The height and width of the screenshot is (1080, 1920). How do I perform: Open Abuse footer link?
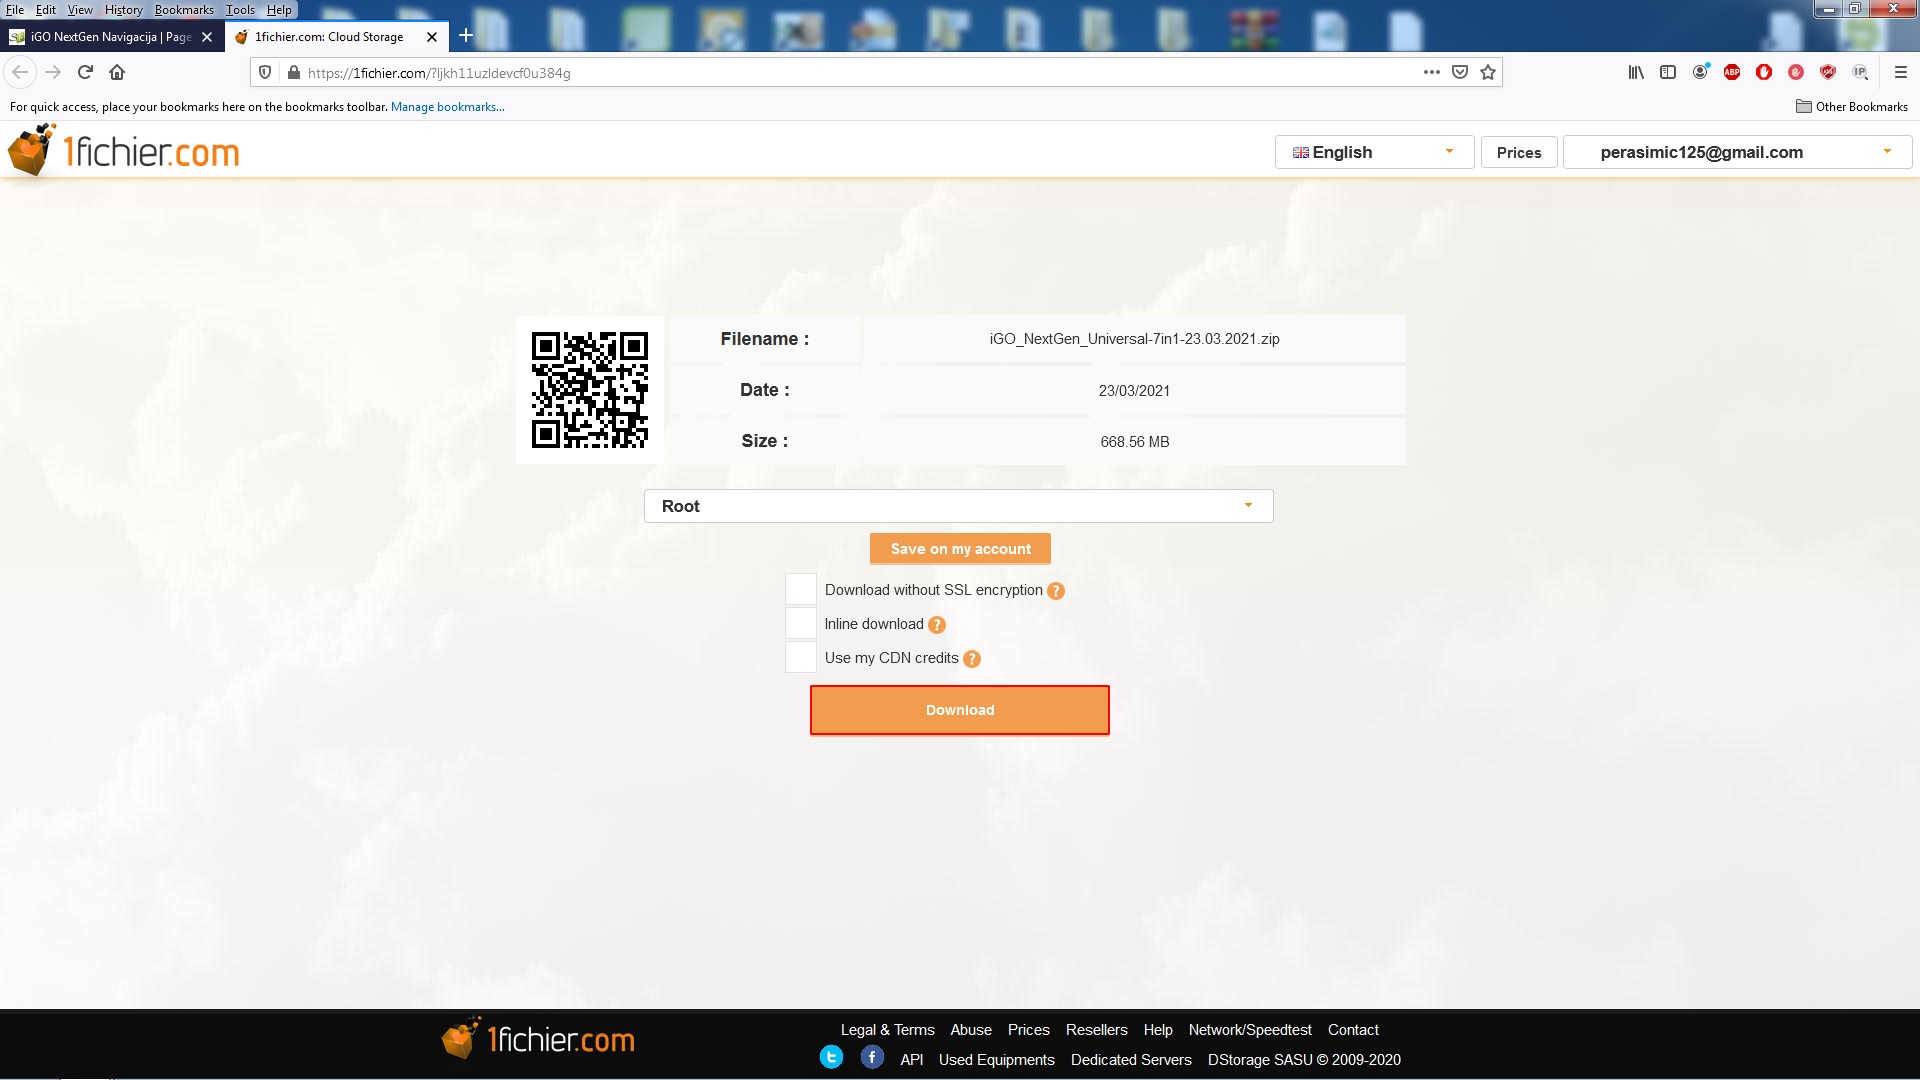(971, 1030)
